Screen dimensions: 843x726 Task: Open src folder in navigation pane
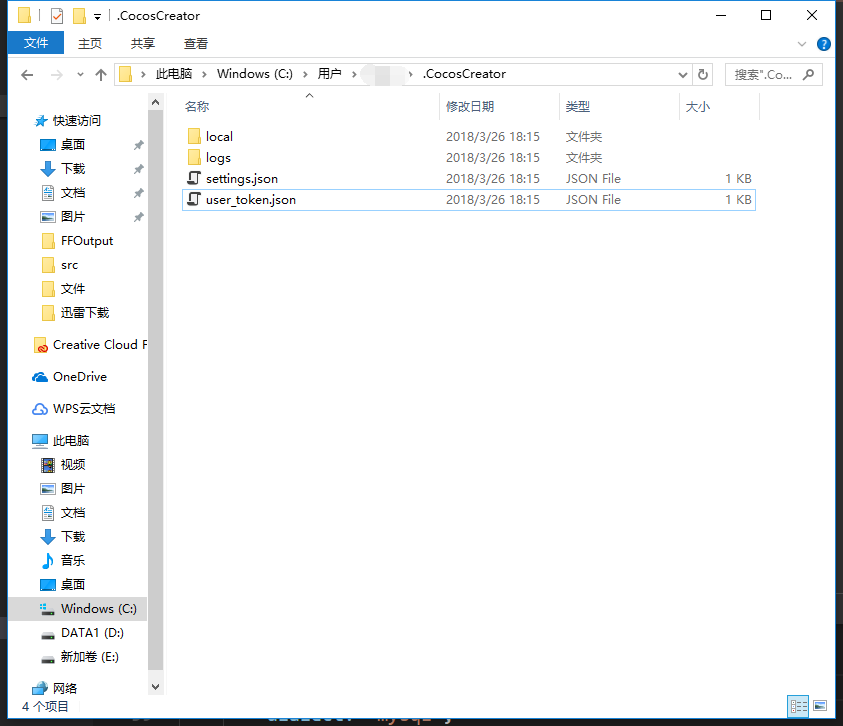click(69, 265)
